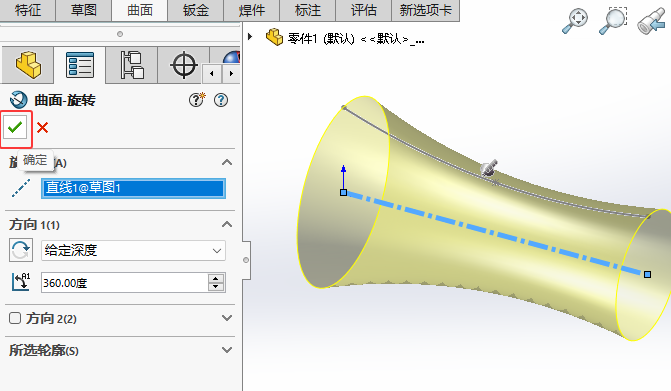The image size is (671, 391).
Task: Open the FeatureManager design tree icon tab
Action: (28, 65)
